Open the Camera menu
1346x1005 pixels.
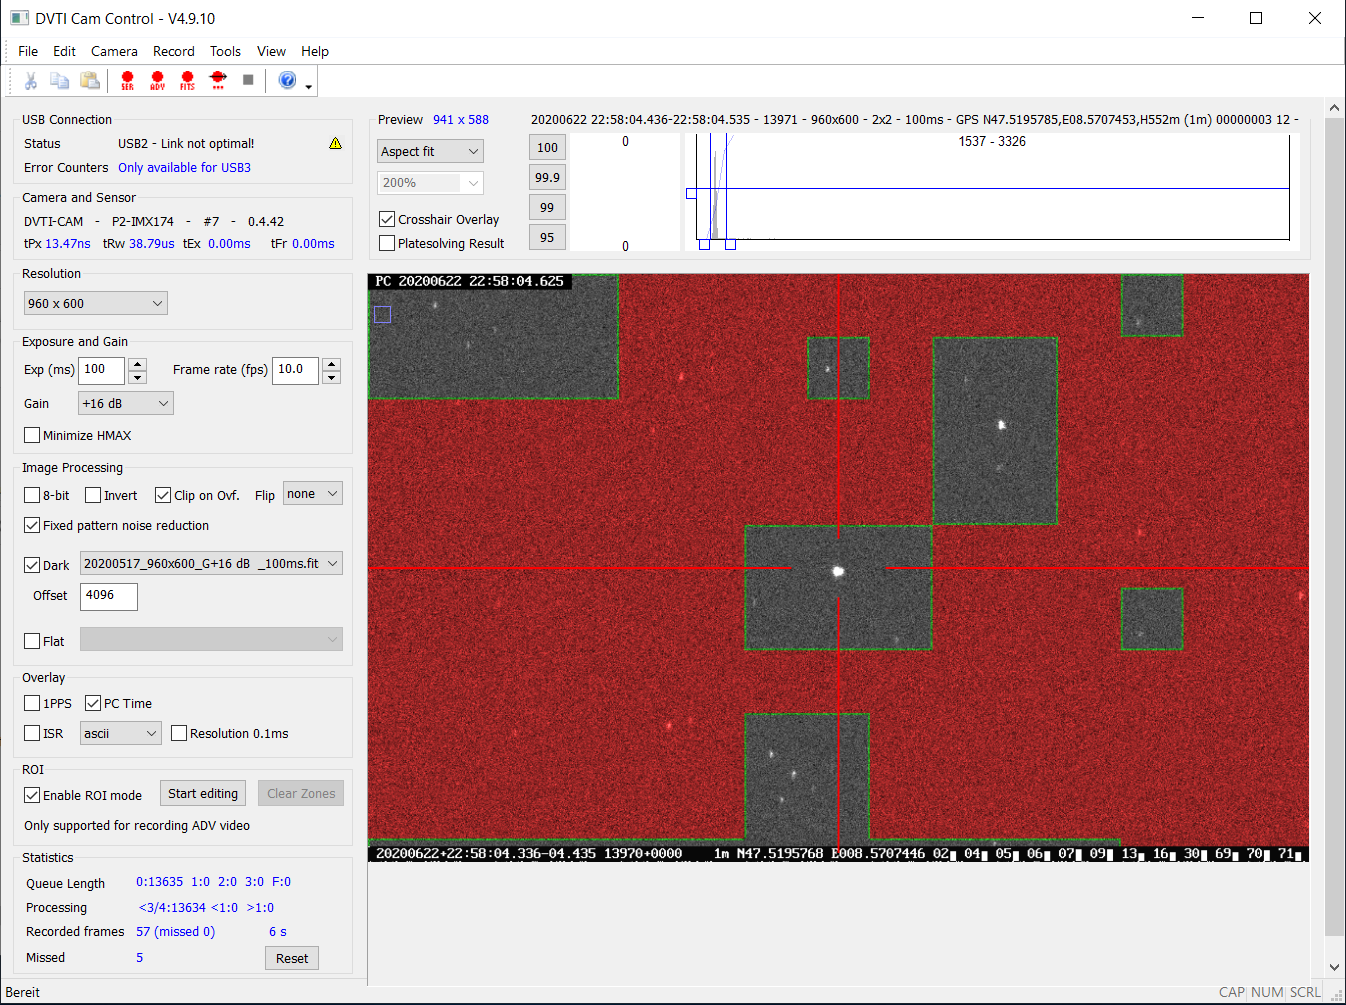point(114,51)
